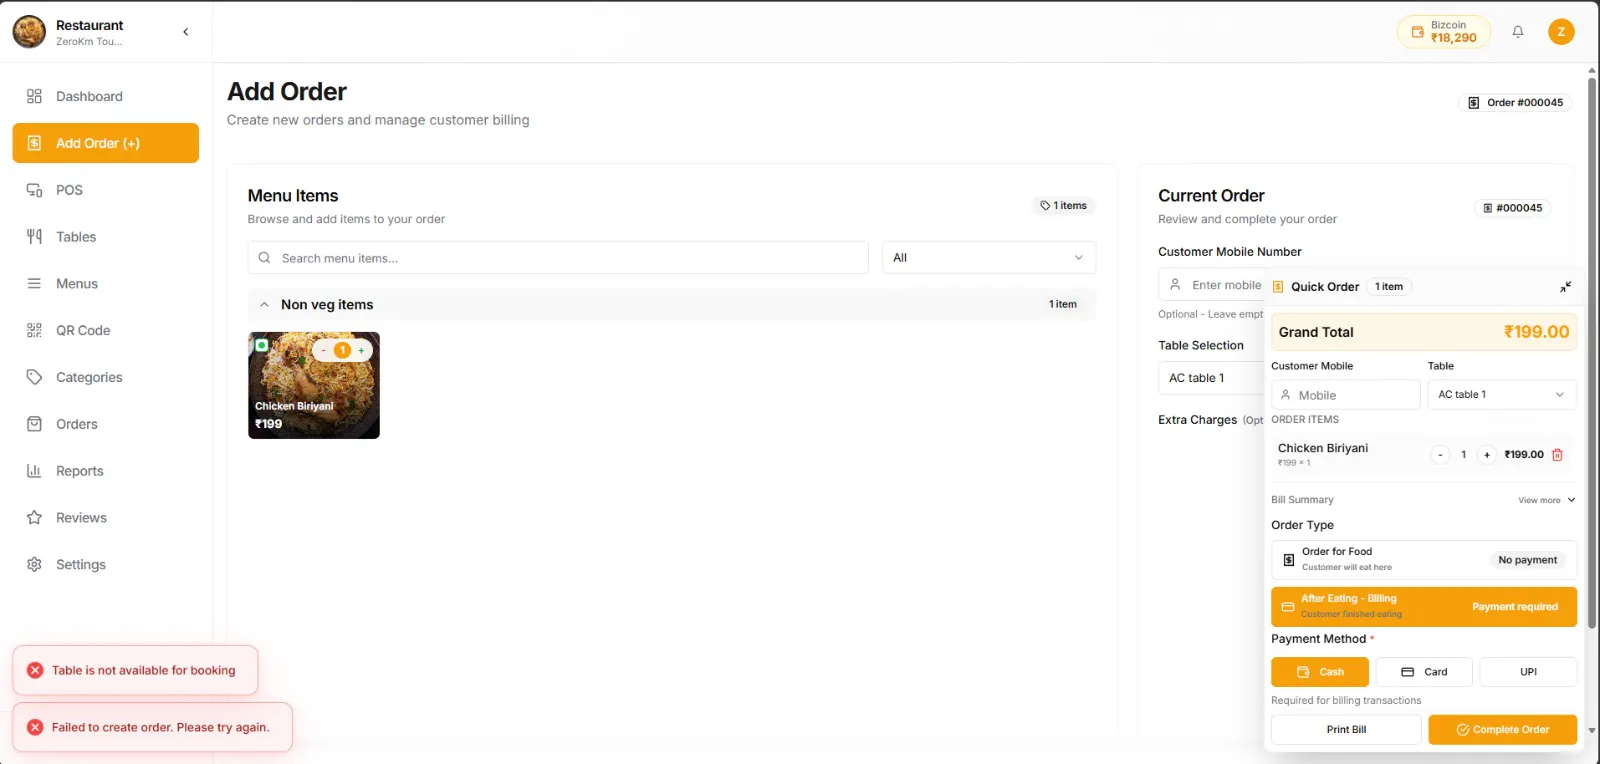Open Settings from the sidebar

click(105, 565)
